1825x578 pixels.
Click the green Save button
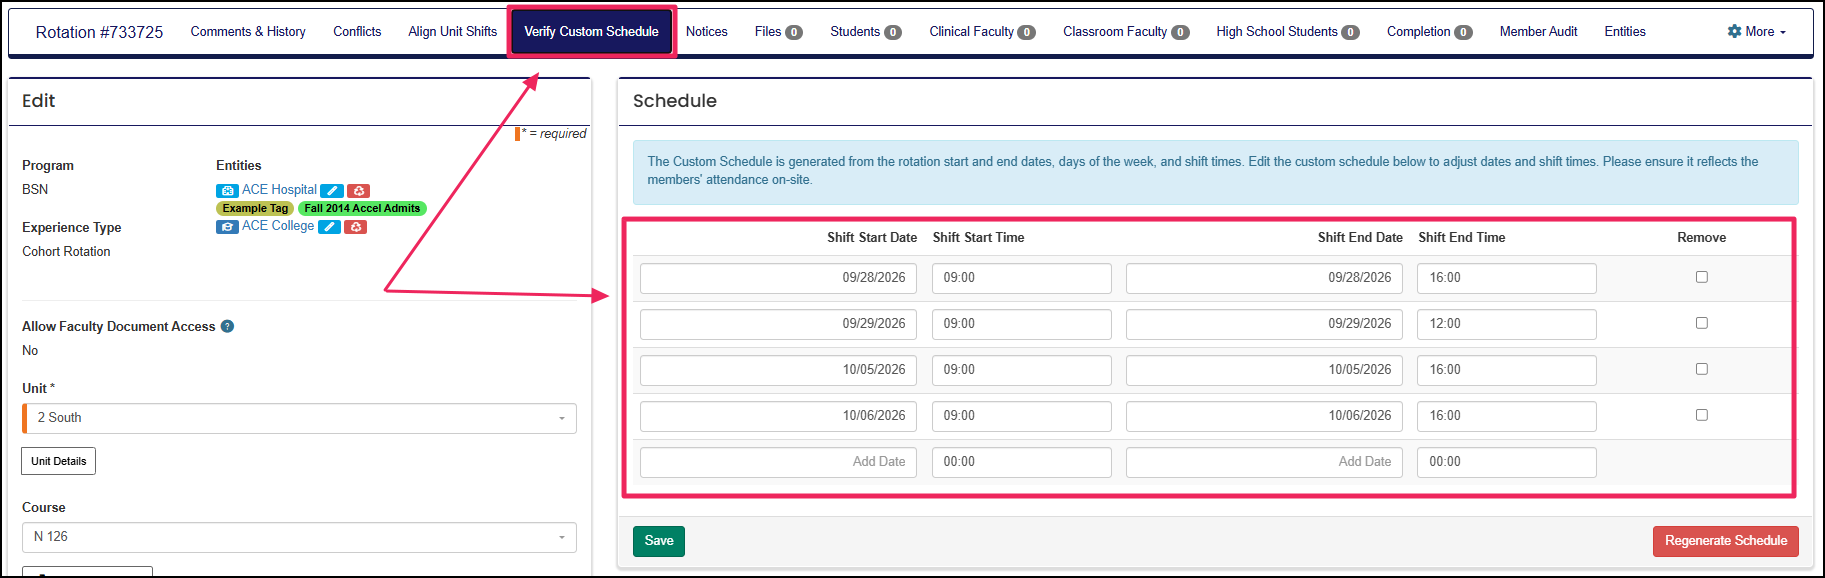click(x=659, y=541)
